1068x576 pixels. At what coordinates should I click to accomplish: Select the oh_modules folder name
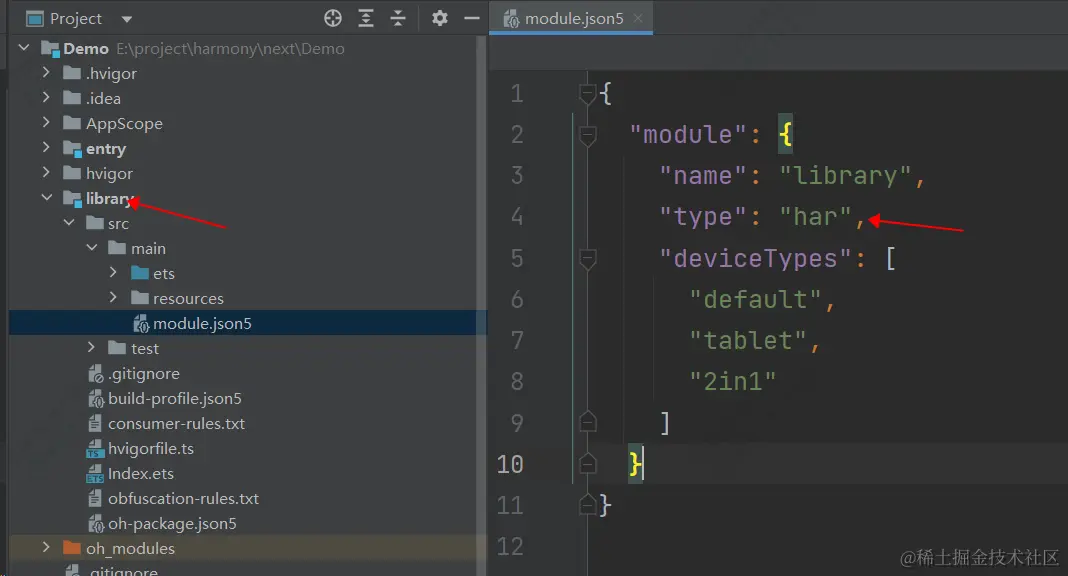[130, 548]
